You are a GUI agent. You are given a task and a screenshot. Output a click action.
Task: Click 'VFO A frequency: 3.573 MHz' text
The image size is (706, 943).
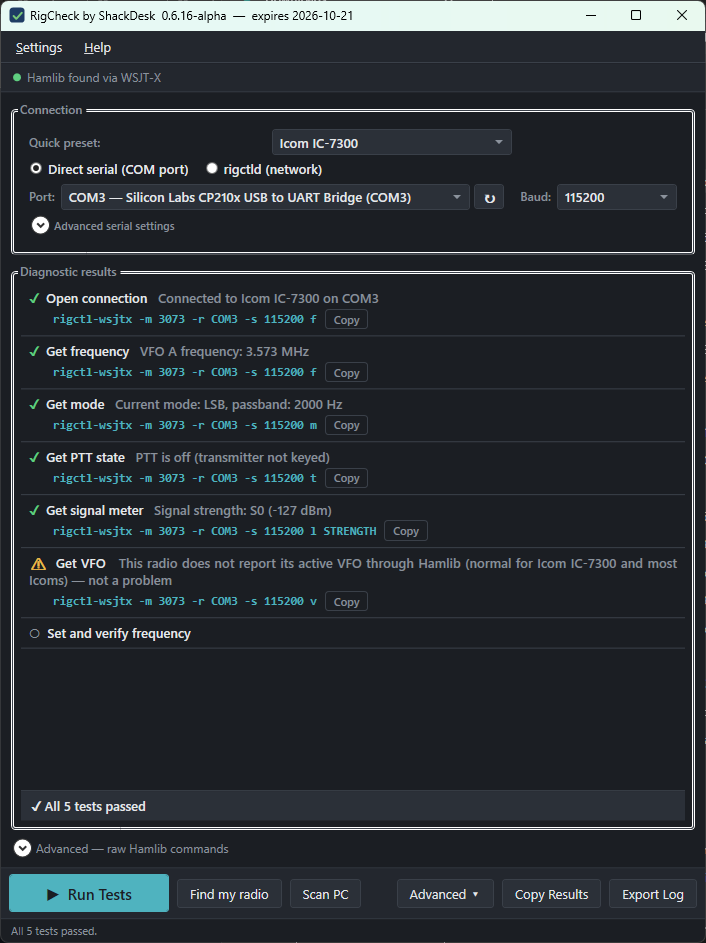[224, 351]
